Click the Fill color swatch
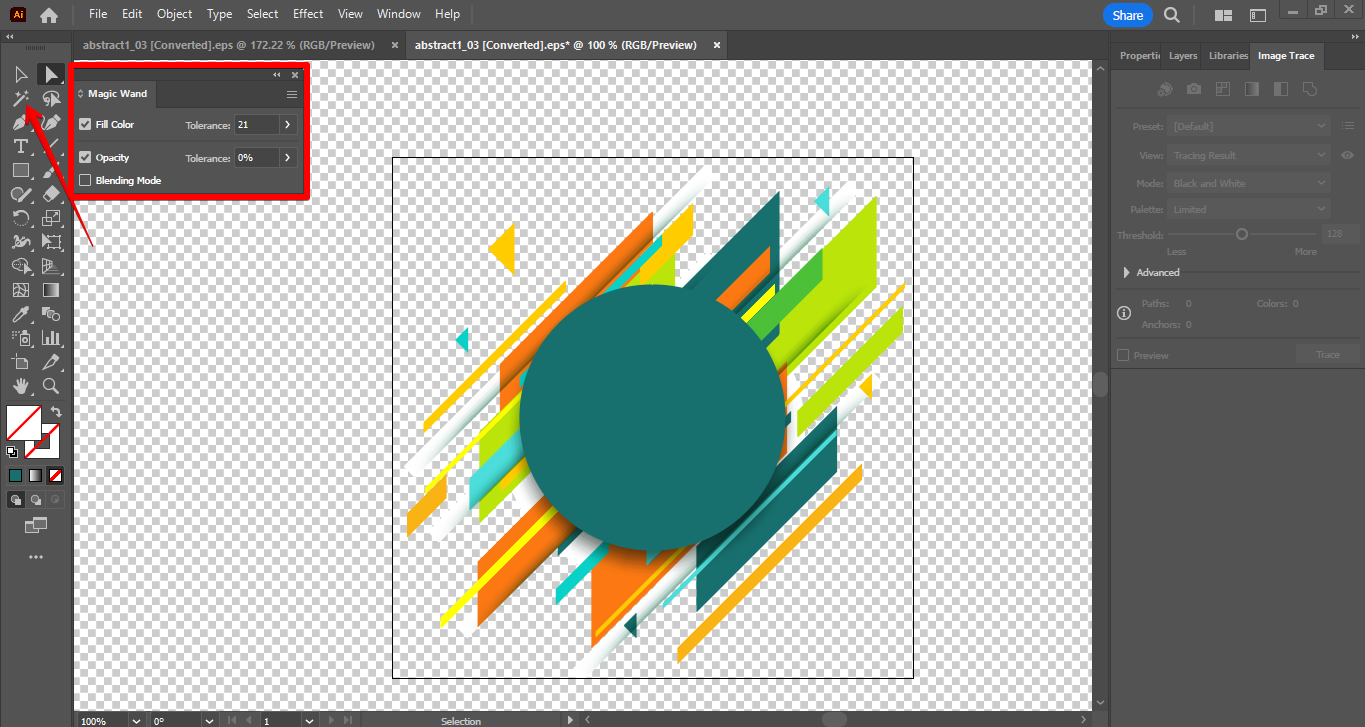This screenshot has height=727, width=1365. [x=24, y=422]
